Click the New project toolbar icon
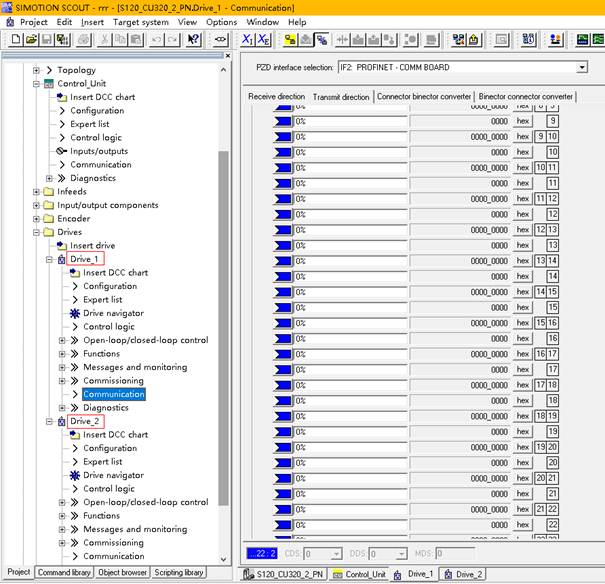 tap(17, 40)
